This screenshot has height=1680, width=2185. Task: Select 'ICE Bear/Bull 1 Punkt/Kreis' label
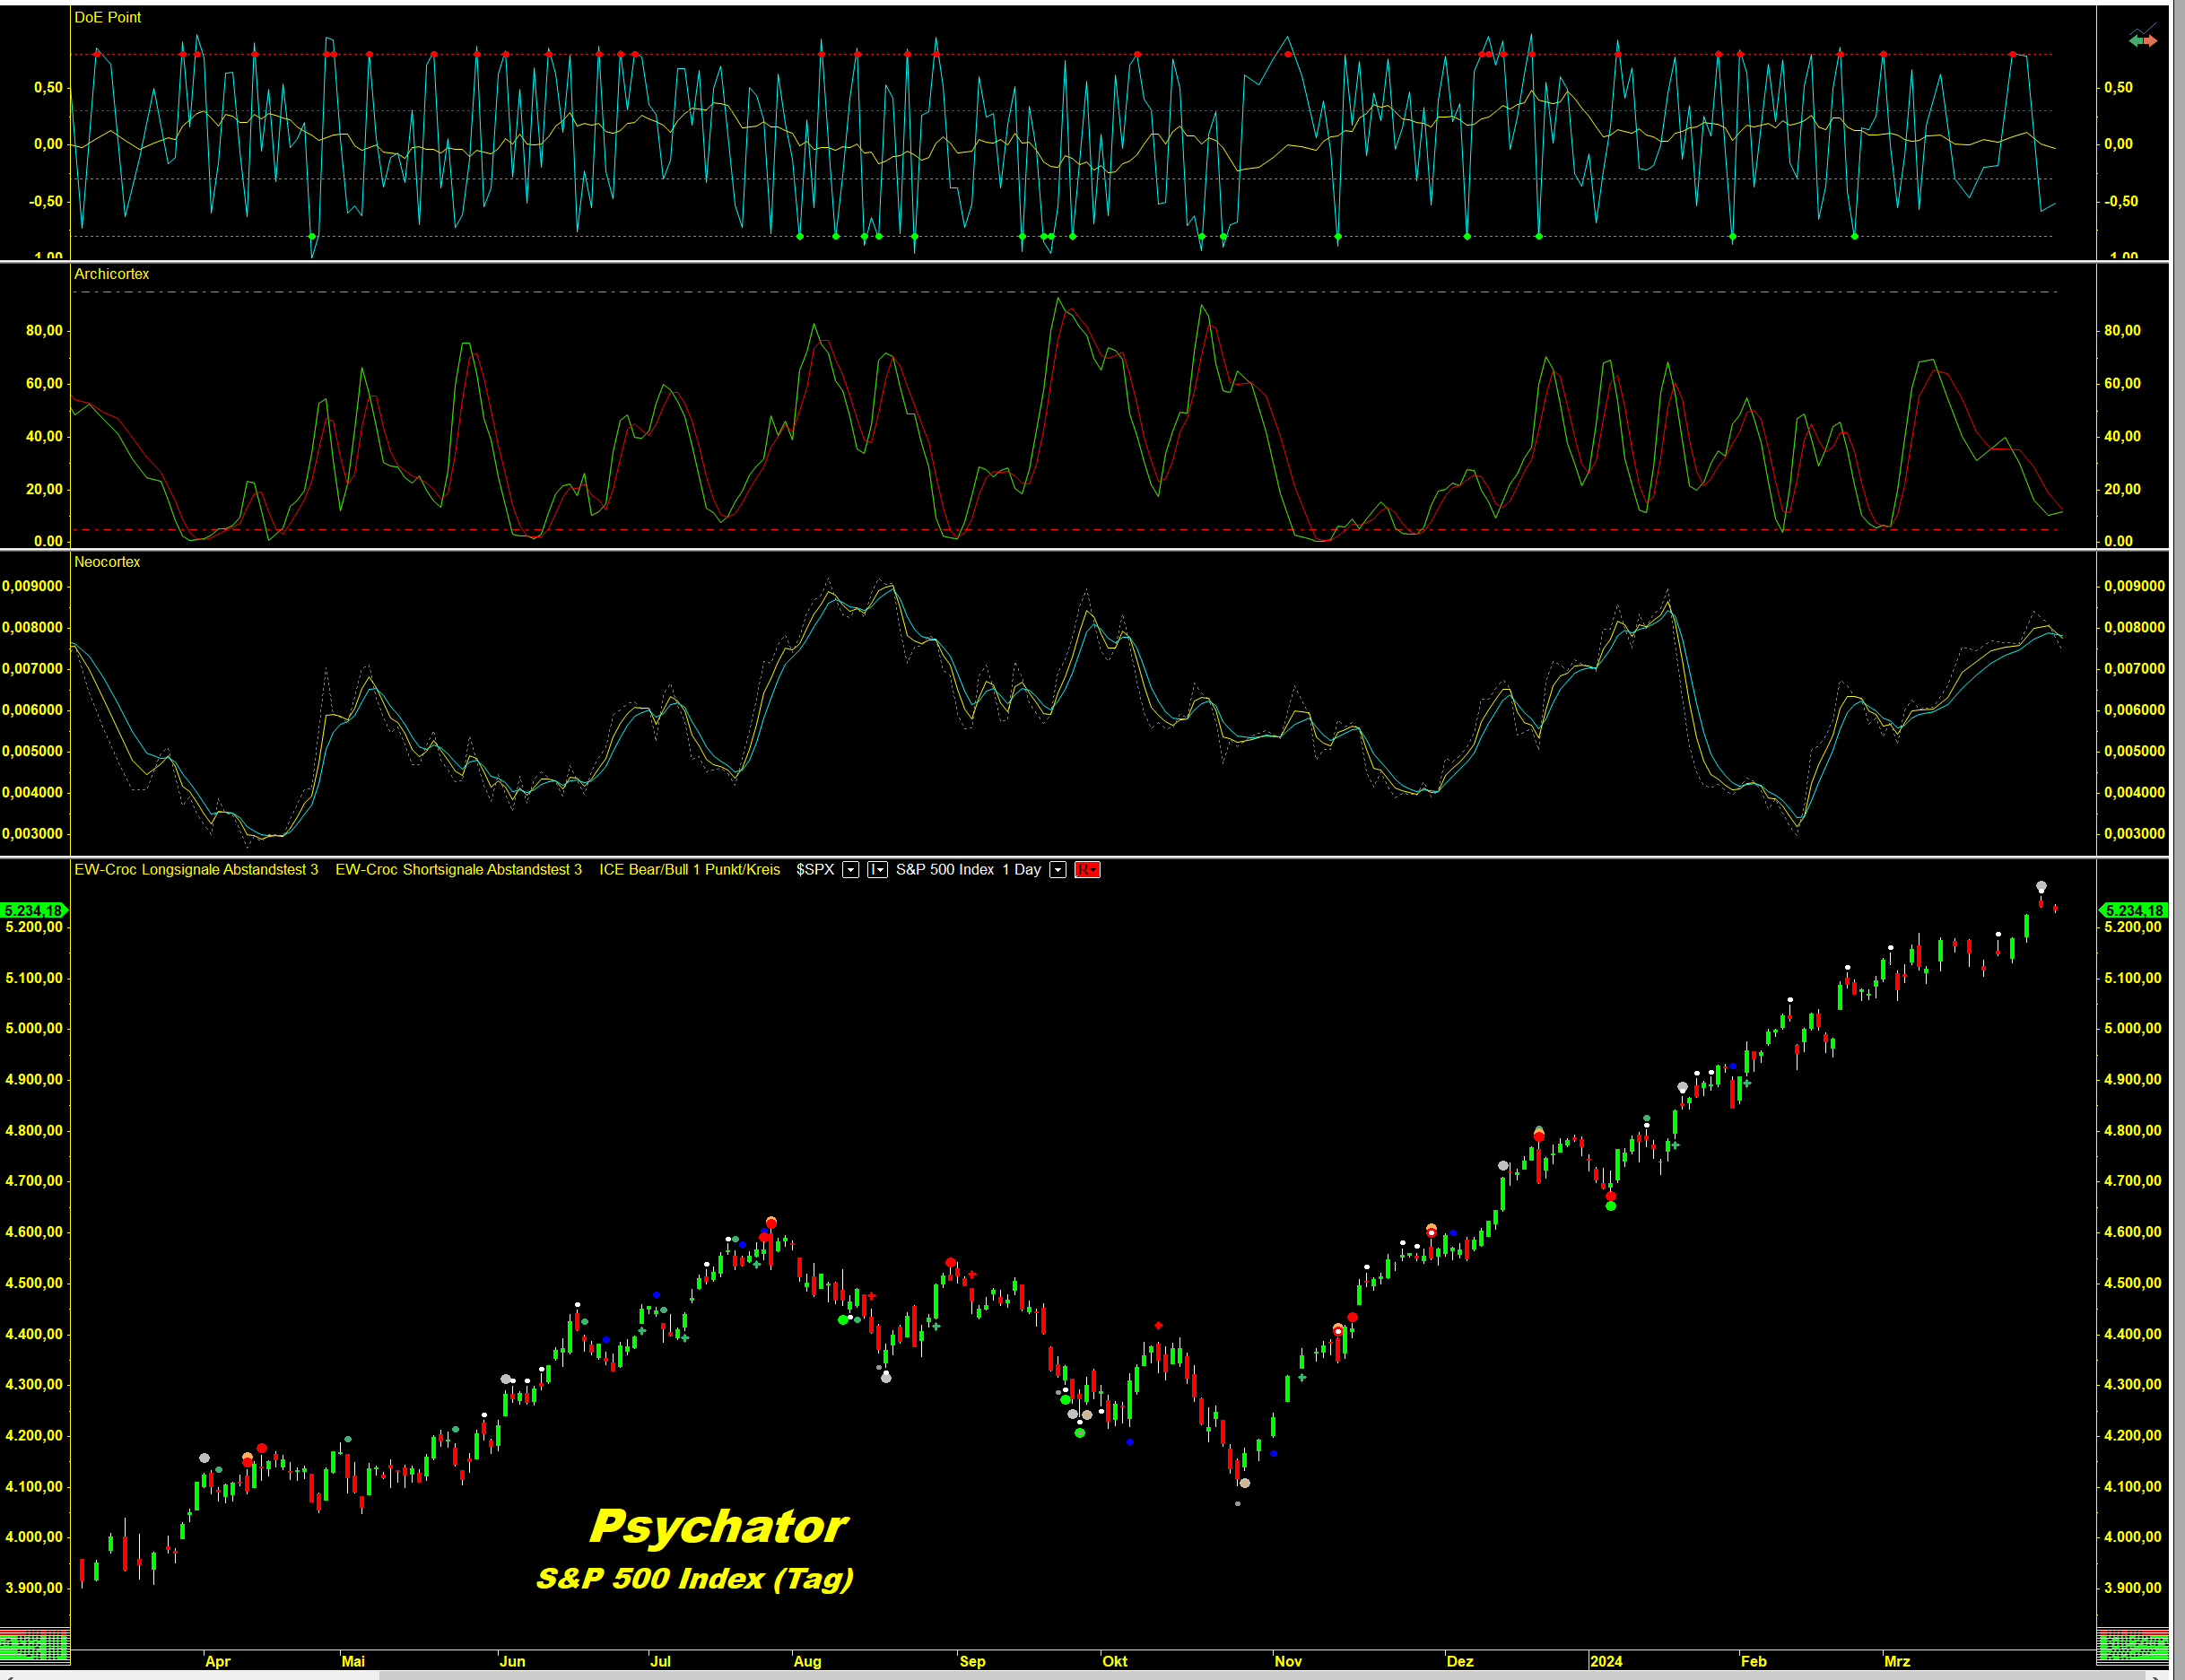click(x=689, y=870)
